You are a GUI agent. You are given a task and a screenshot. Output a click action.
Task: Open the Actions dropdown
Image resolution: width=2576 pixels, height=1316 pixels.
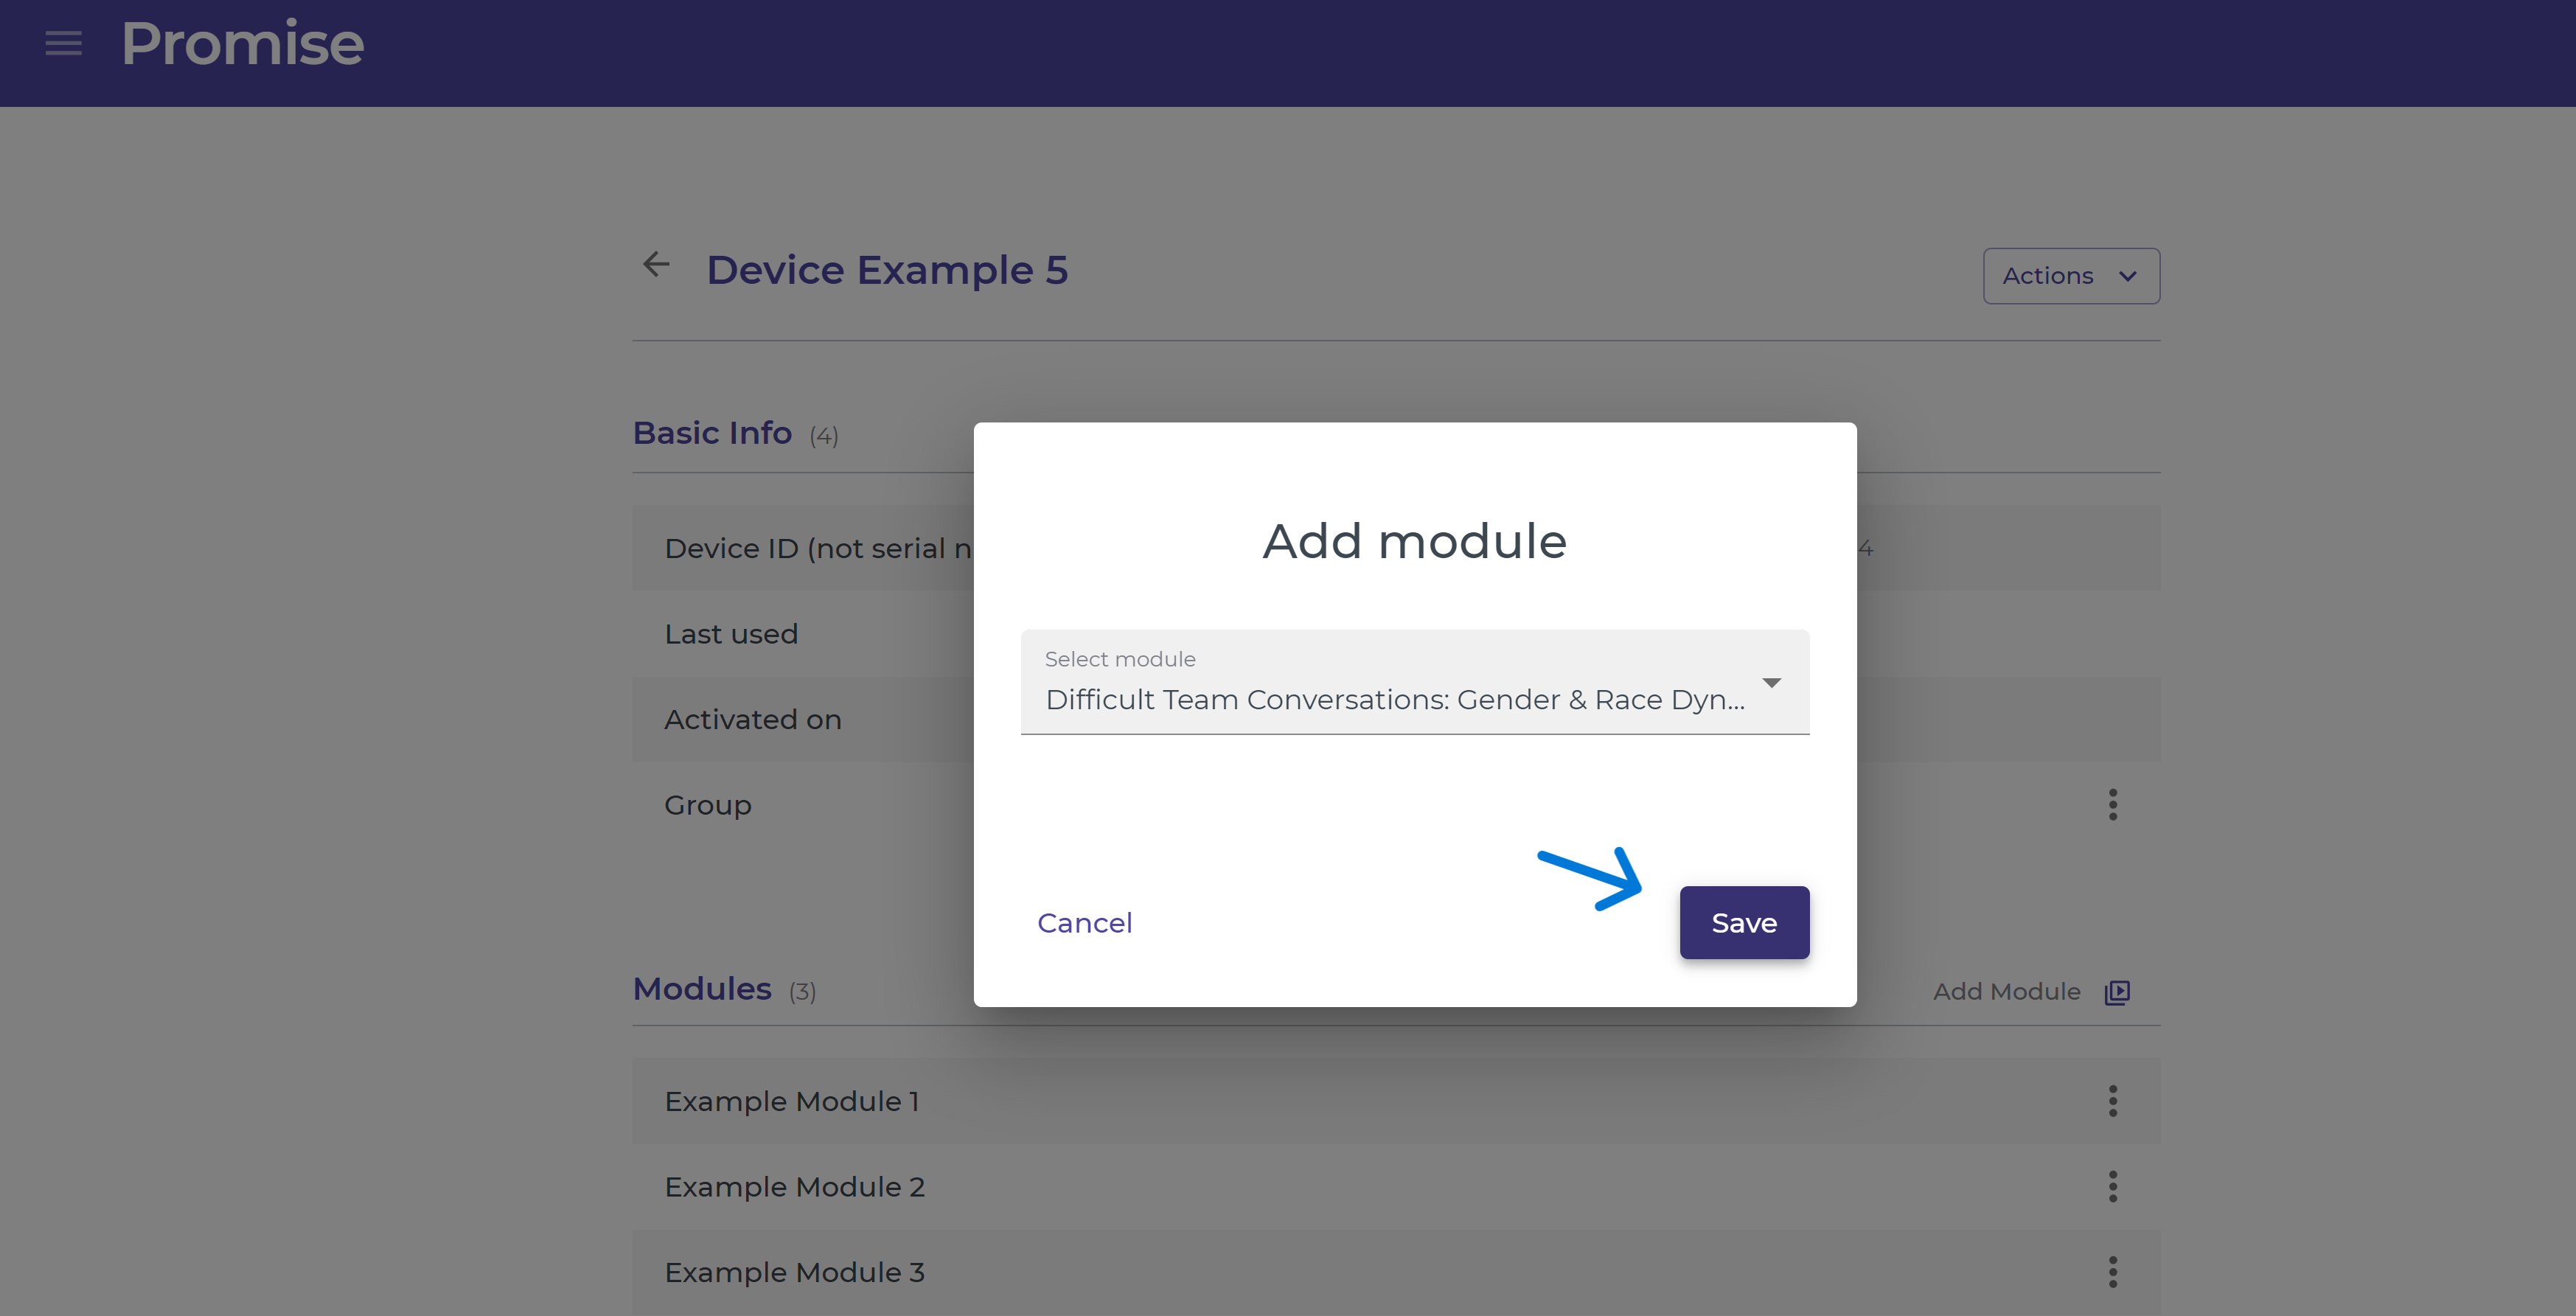[x=2070, y=276]
